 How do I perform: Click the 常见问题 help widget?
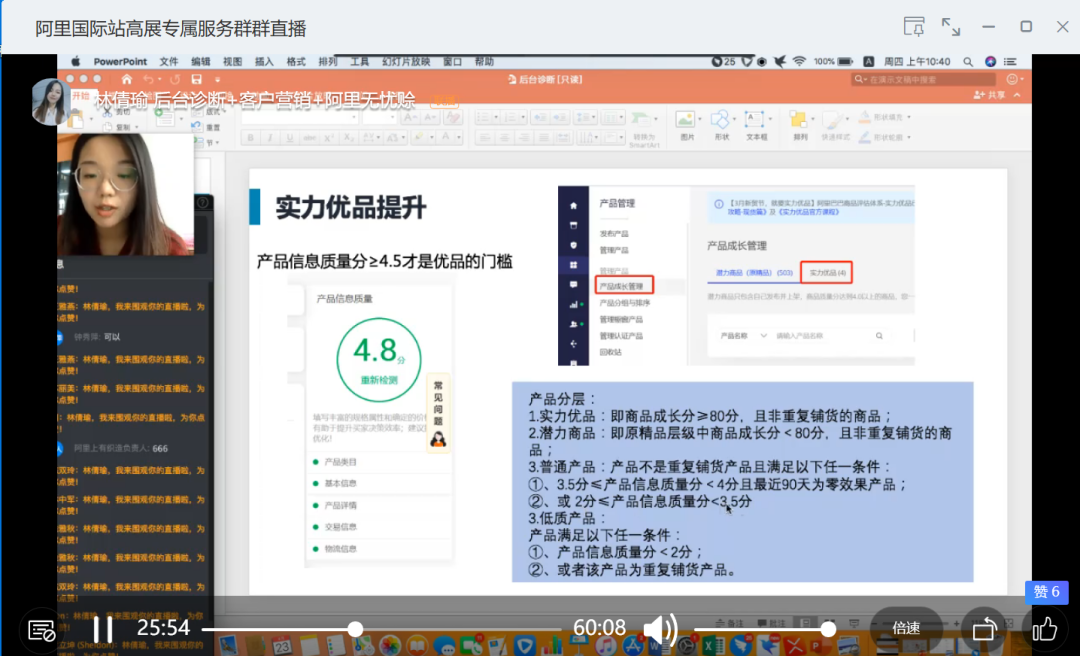[438, 413]
